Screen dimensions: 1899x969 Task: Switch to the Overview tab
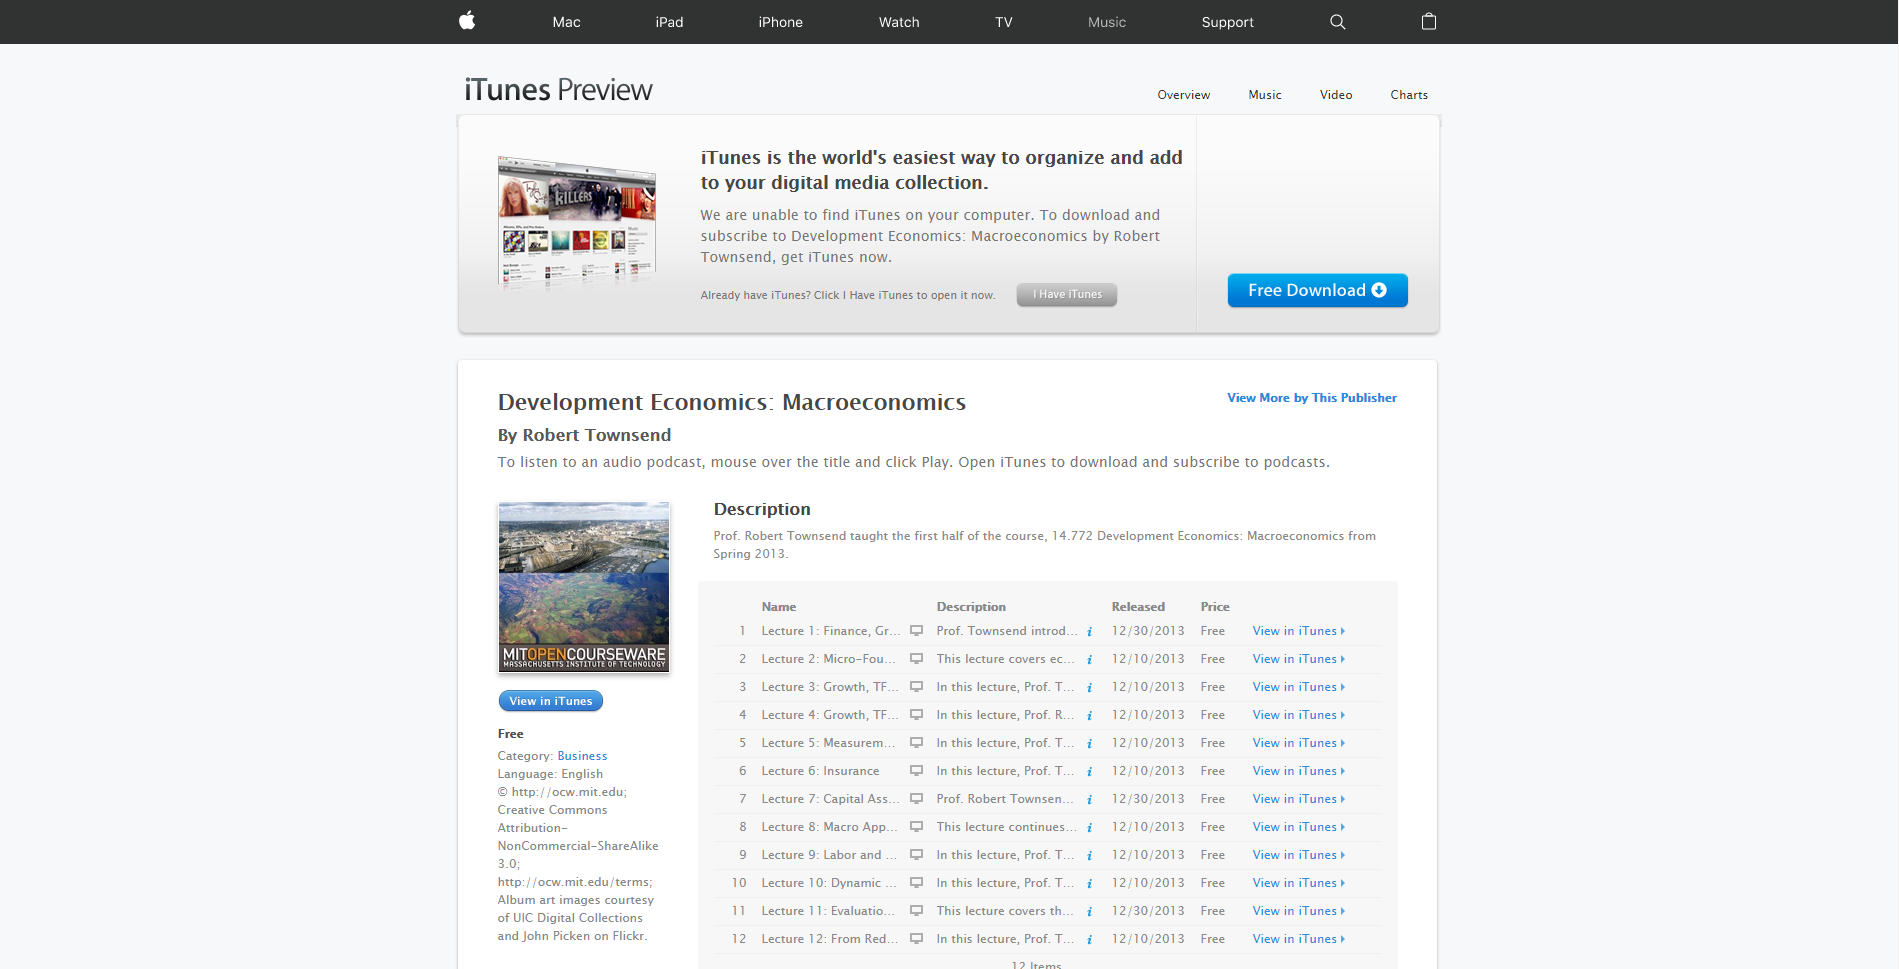(1183, 95)
